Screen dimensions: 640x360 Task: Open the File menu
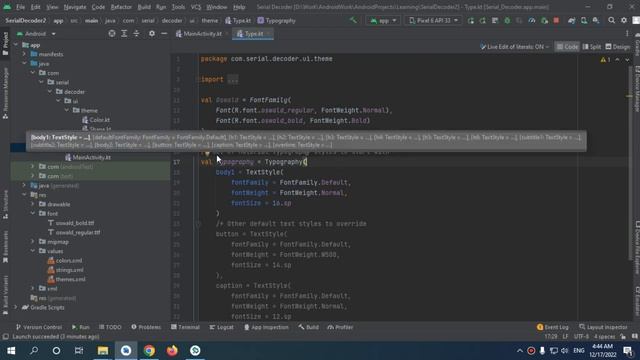point(20,7)
